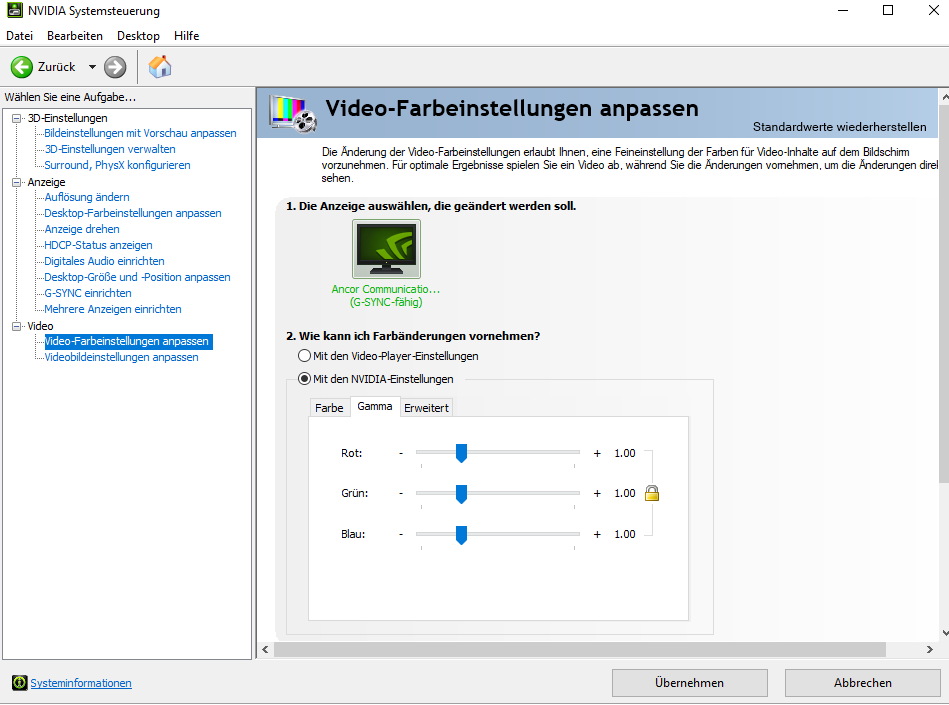Open the Datei menu
Viewport: 949px width, 705px height.
(19, 36)
